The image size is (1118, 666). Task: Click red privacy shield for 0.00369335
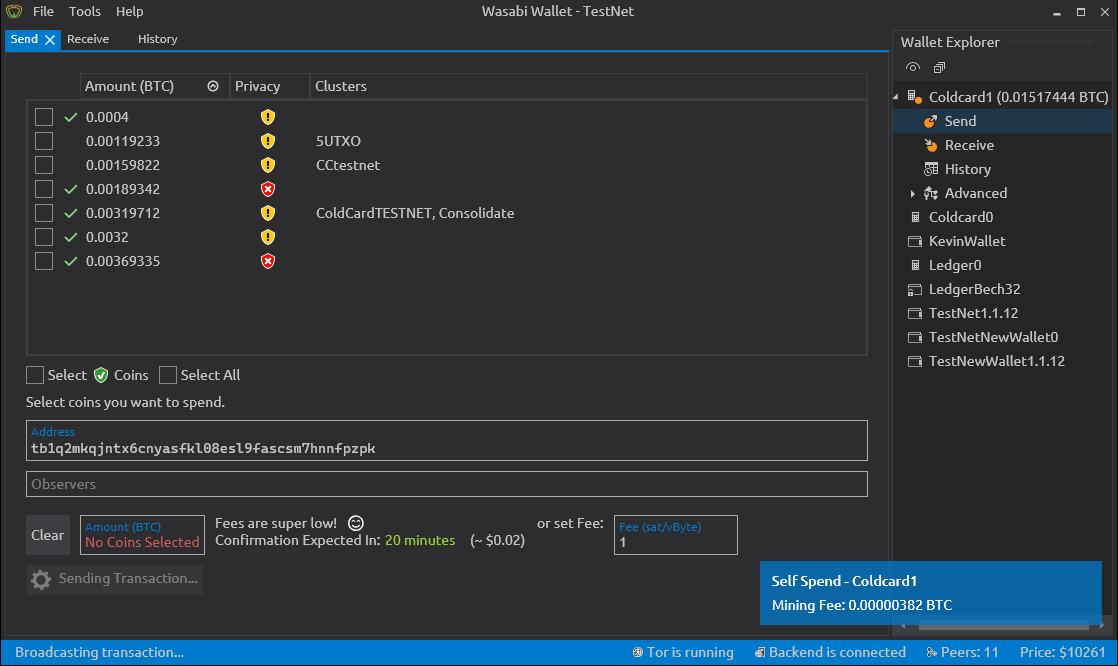267,261
